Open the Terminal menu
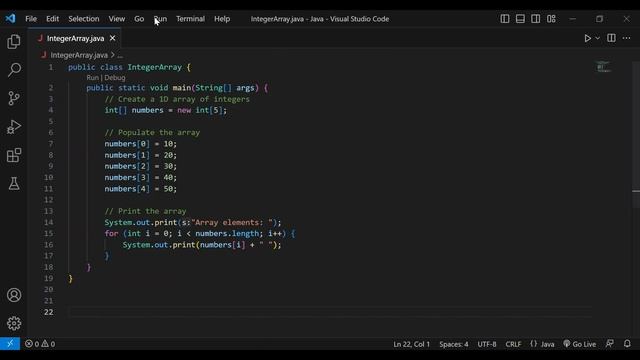The image size is (640, 360). coord(190,19)
